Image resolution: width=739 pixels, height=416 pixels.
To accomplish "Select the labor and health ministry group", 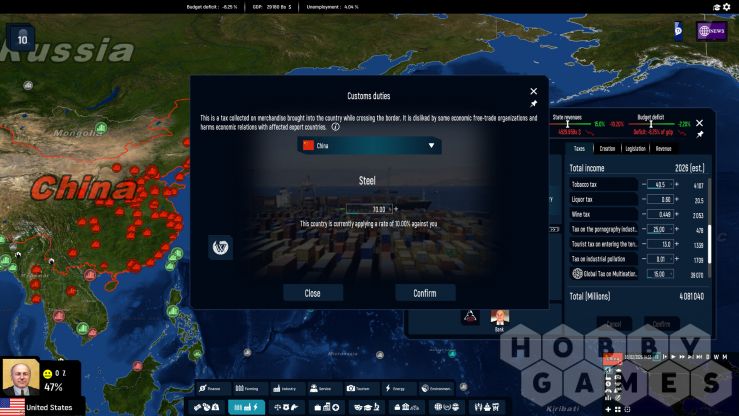I will pos(326,407).
